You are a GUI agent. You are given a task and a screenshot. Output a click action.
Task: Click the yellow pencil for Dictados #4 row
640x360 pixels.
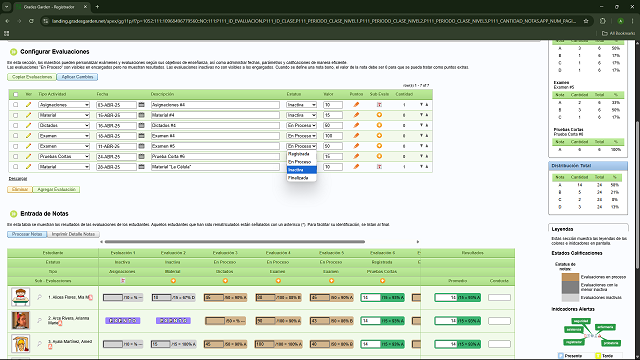[x=28, y=125]
